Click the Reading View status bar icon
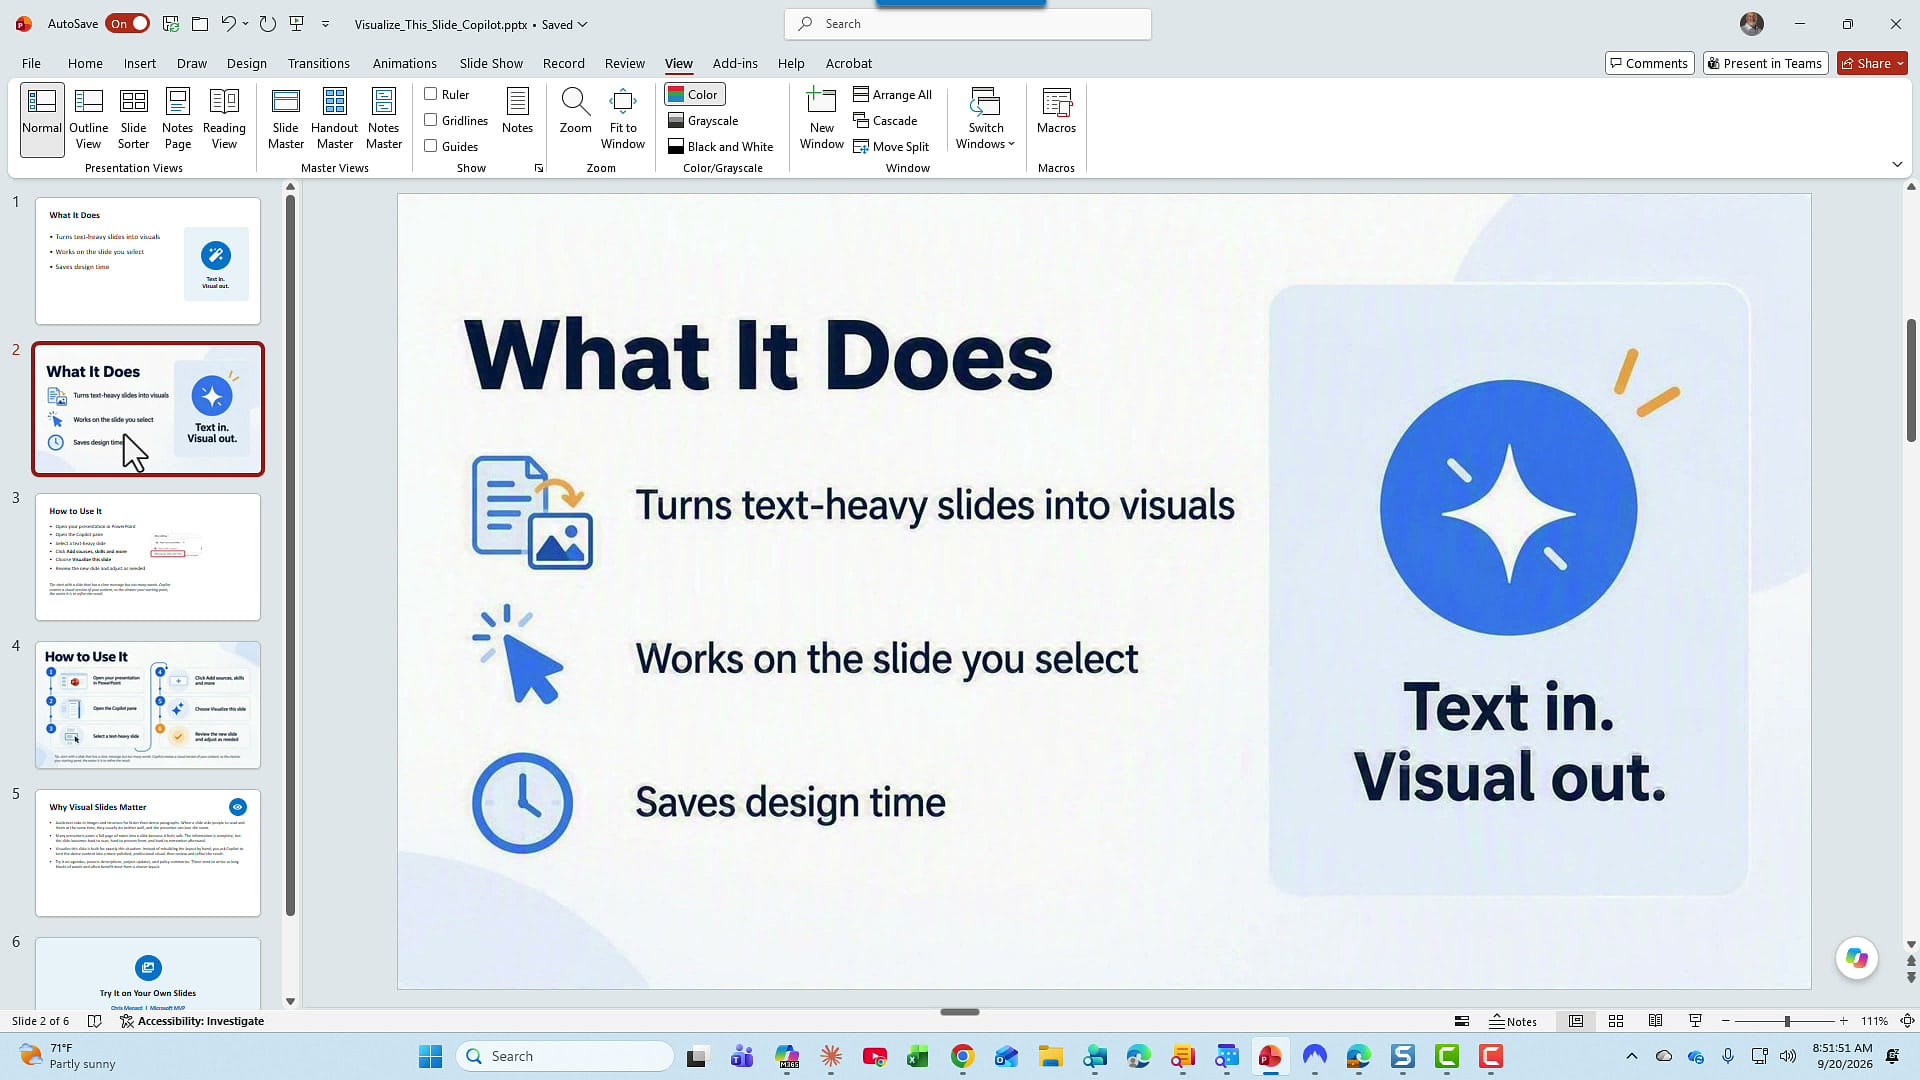 (x=1655, y=1021)
